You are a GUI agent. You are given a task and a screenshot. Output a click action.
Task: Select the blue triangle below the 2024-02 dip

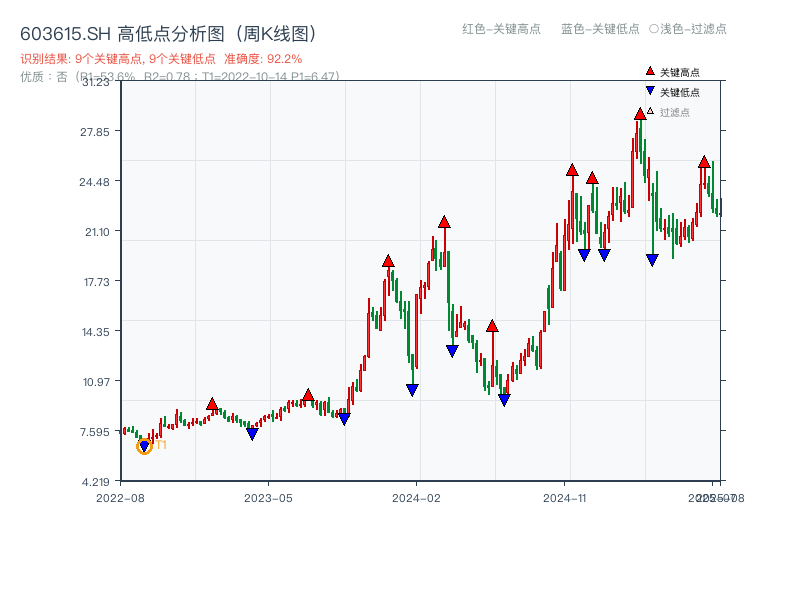(x=412, y=389)
